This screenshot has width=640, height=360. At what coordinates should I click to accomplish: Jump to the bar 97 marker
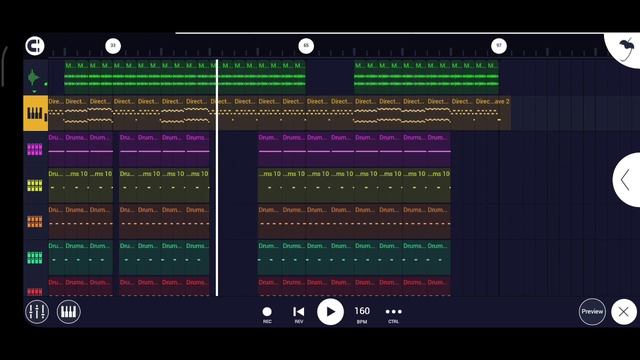[x=499, y=46]
